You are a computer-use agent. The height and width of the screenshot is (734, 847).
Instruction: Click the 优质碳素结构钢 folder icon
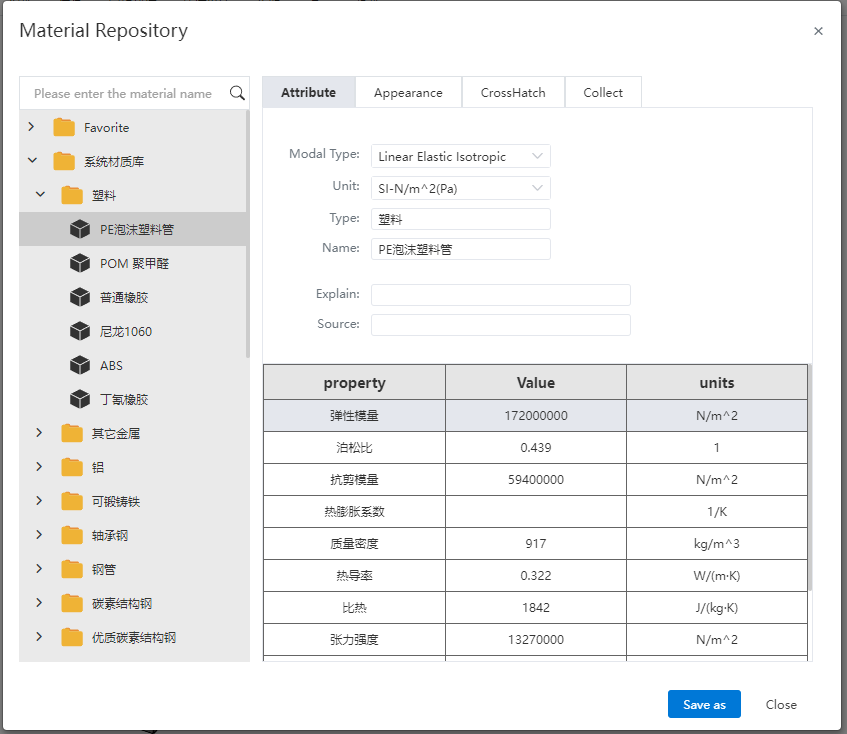[72, 637]
